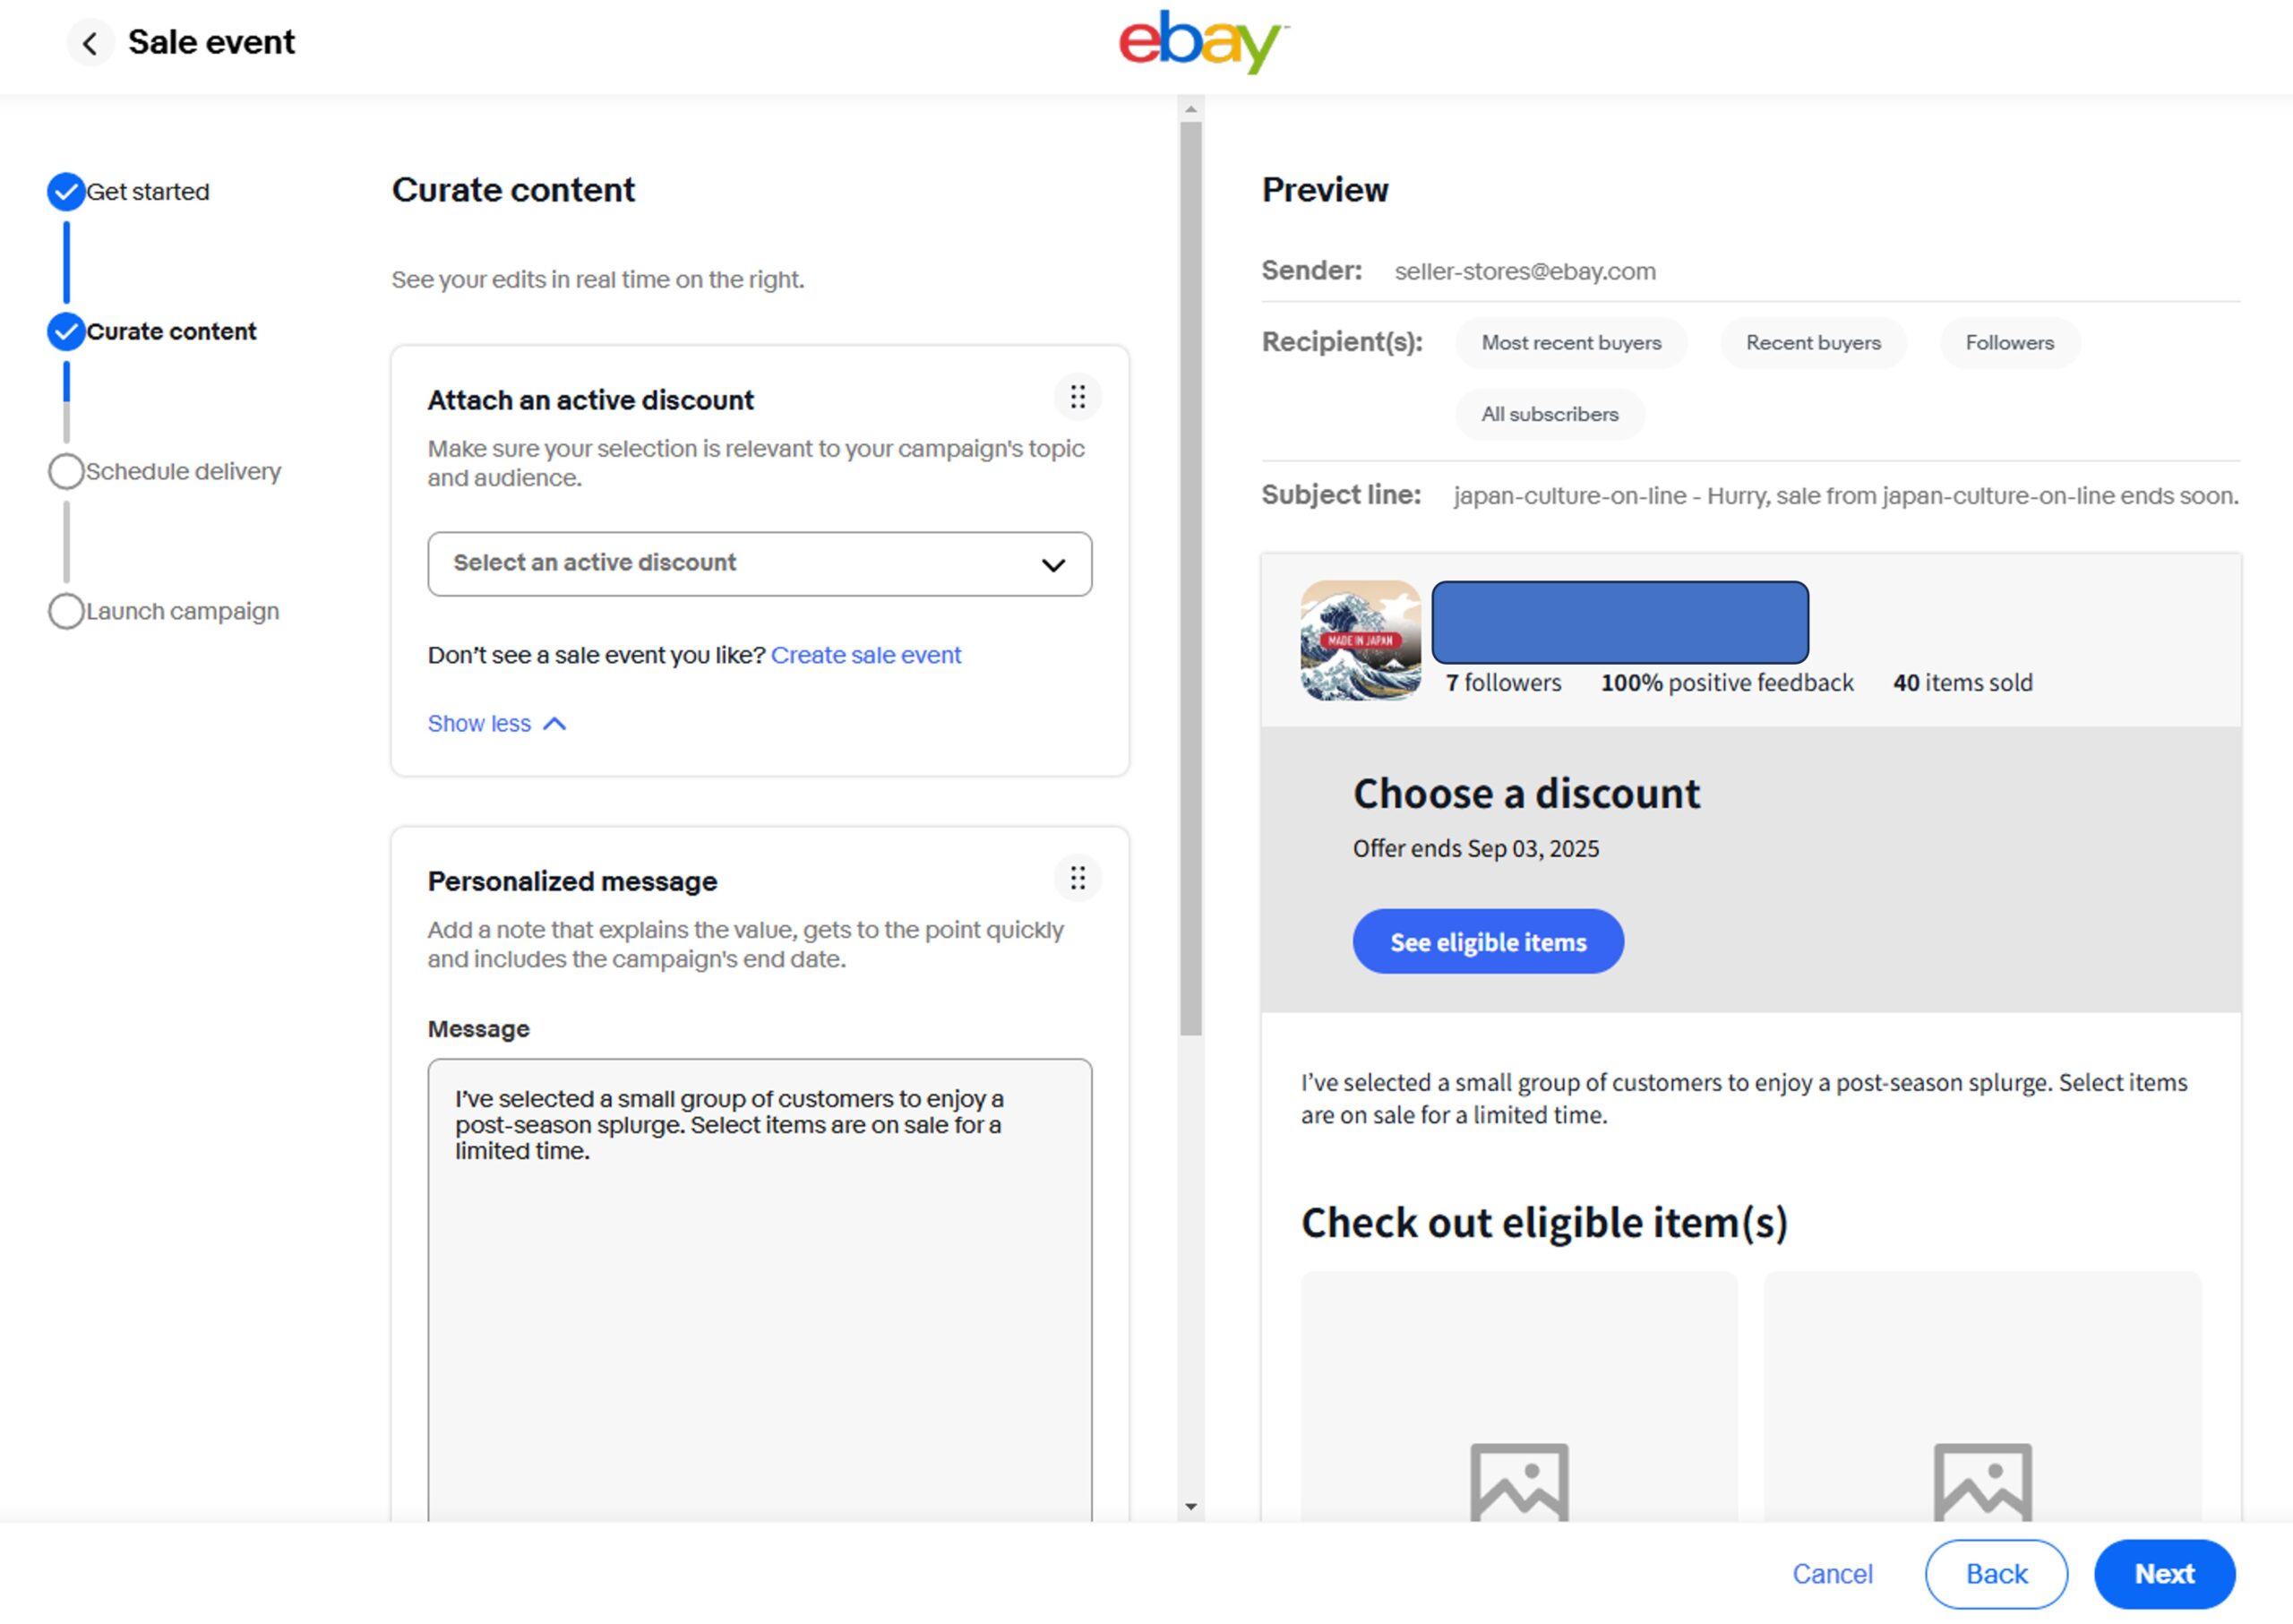Click the Get started completed checkmark
The width and height of the screenshot is (2293, 1624).
tap(66, 192)
